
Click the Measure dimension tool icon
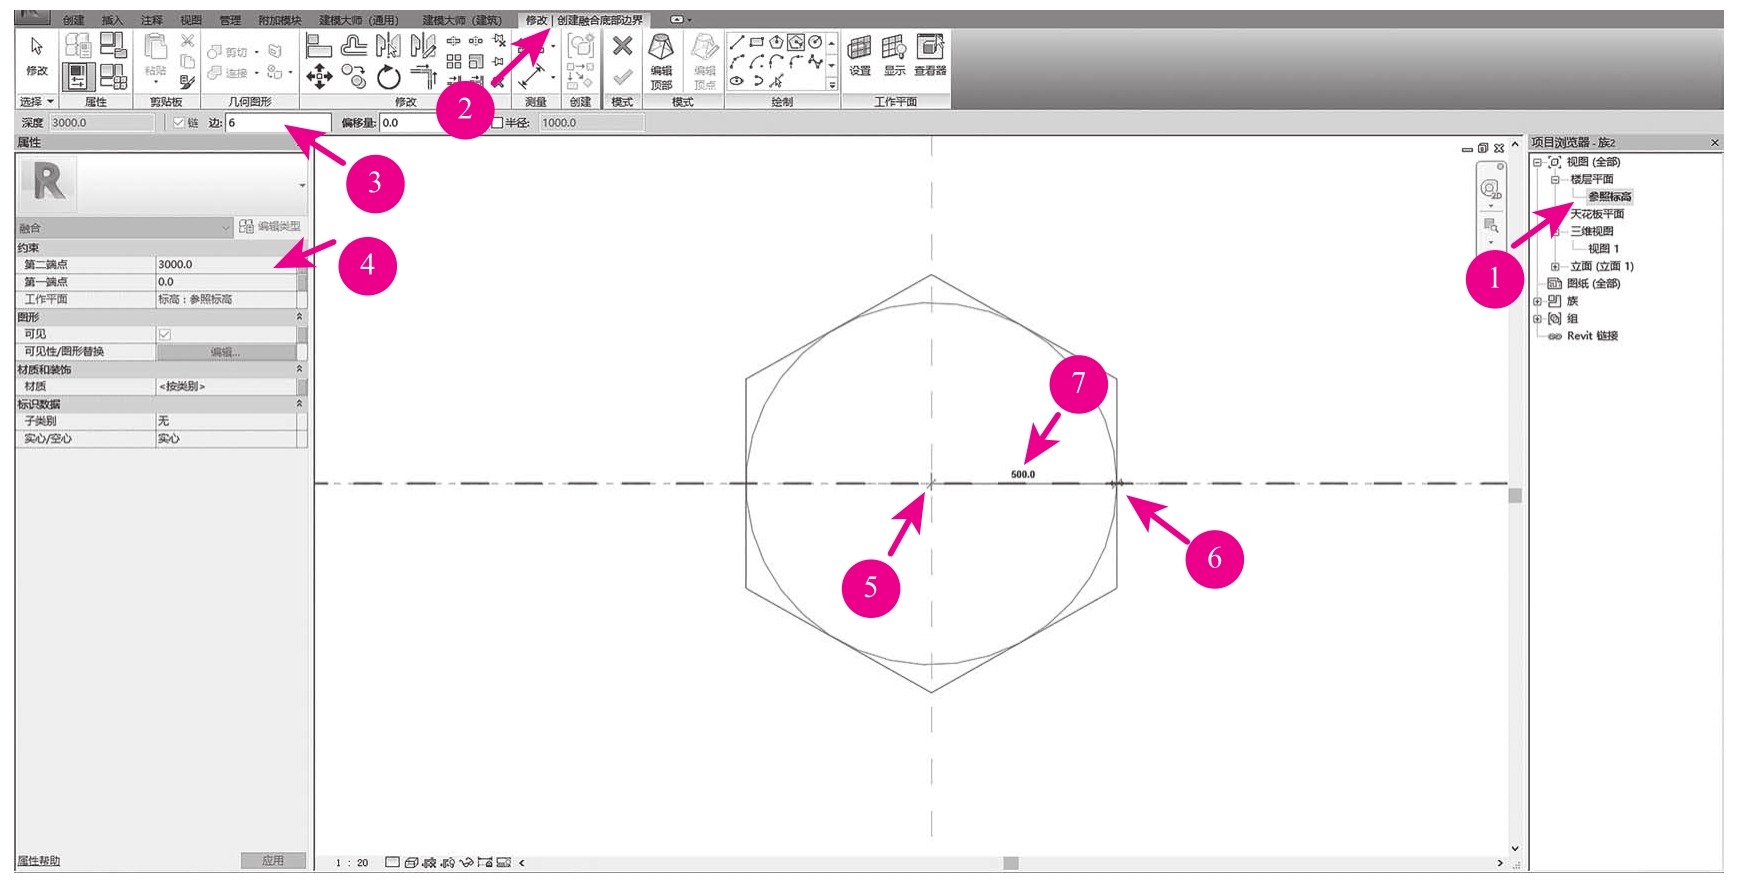[531, 76]
